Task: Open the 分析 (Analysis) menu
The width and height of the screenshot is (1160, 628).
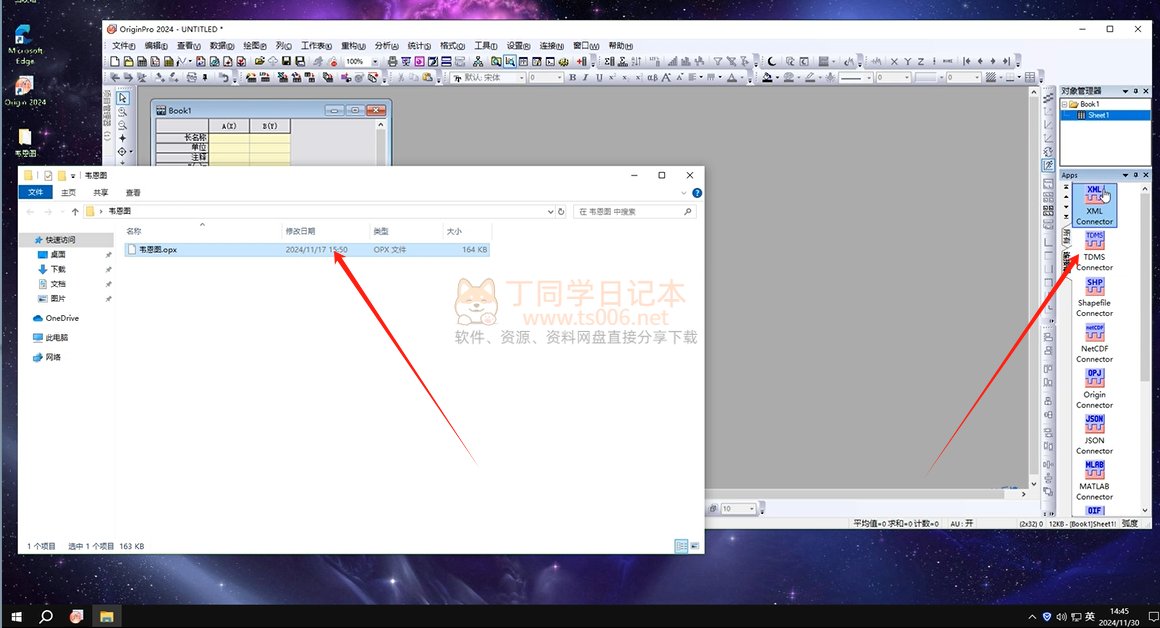Action: pyautogui.click(x=386, y=46)
